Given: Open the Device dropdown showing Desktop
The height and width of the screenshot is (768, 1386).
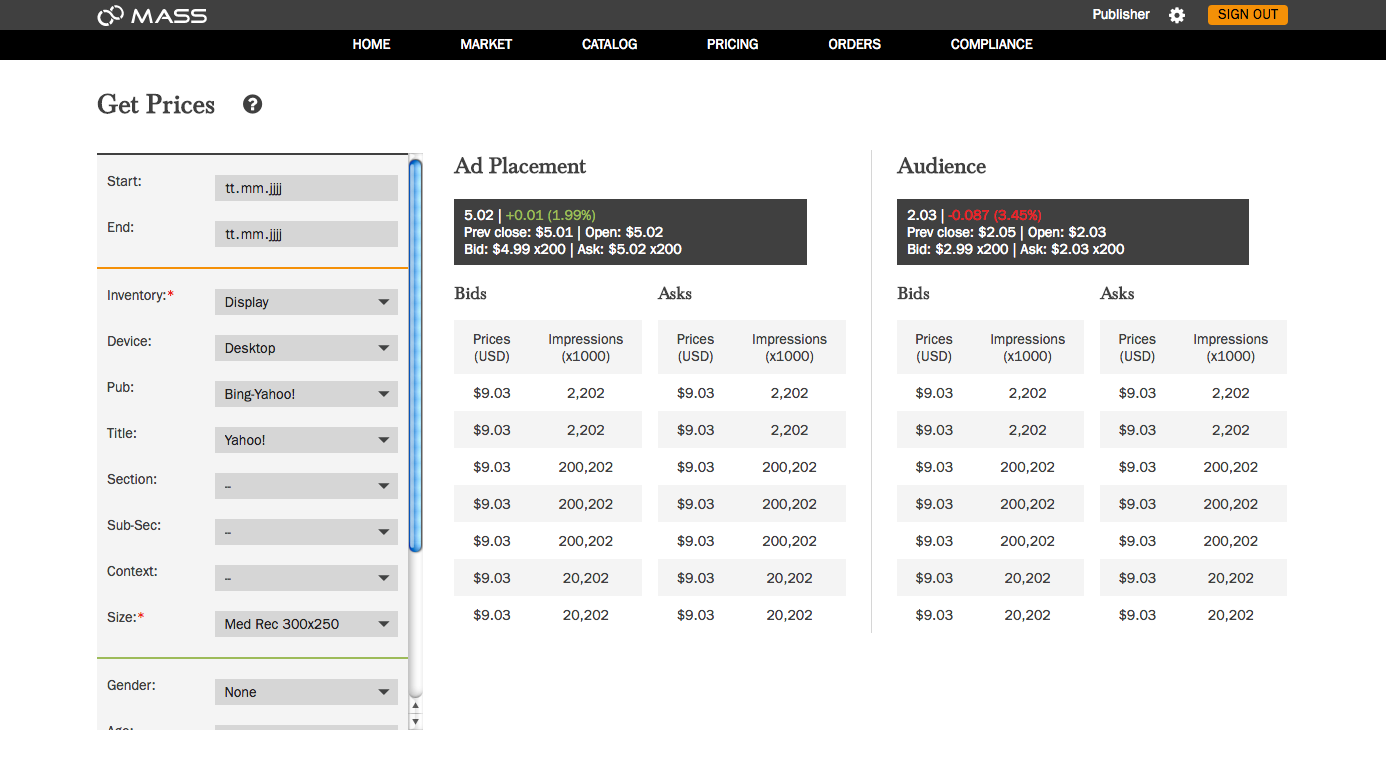Looking at the screenshot, I should click(x=306, y=348).
